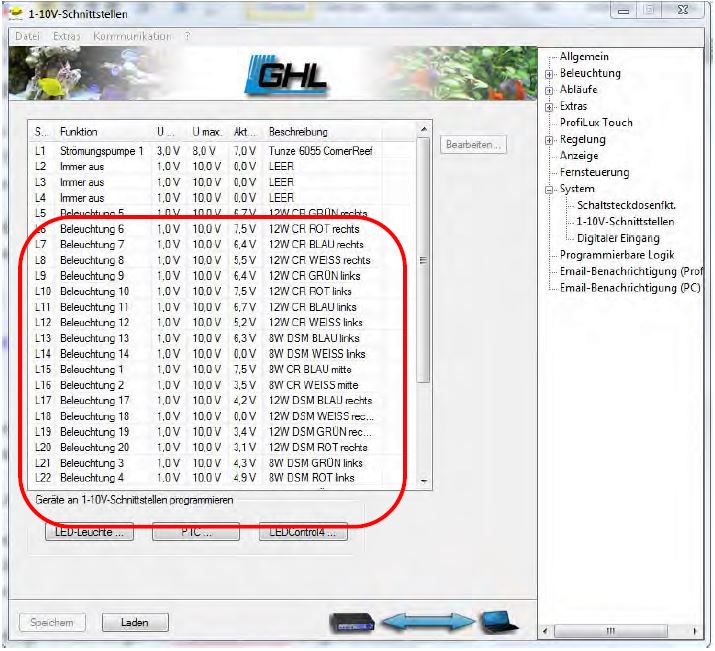Expand the Regelung tree node
This screenshot has width=715, height=651.
pos(549,140)
